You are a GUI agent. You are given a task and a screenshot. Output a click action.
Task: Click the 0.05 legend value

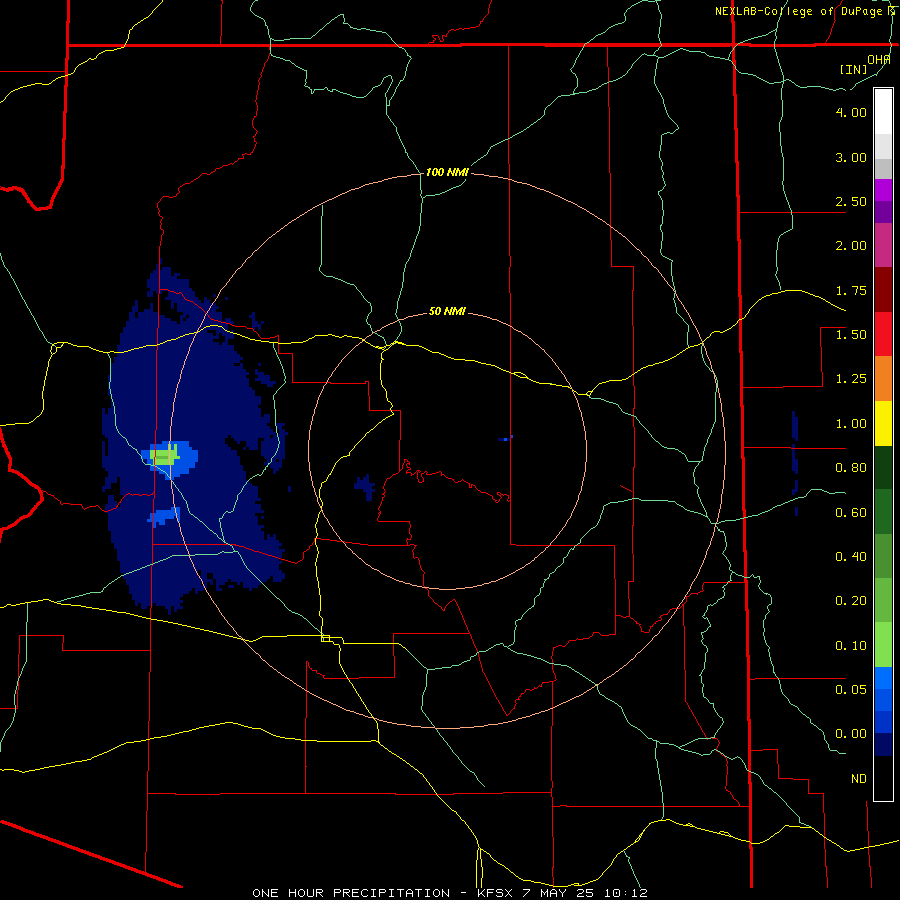coord(851,689)
